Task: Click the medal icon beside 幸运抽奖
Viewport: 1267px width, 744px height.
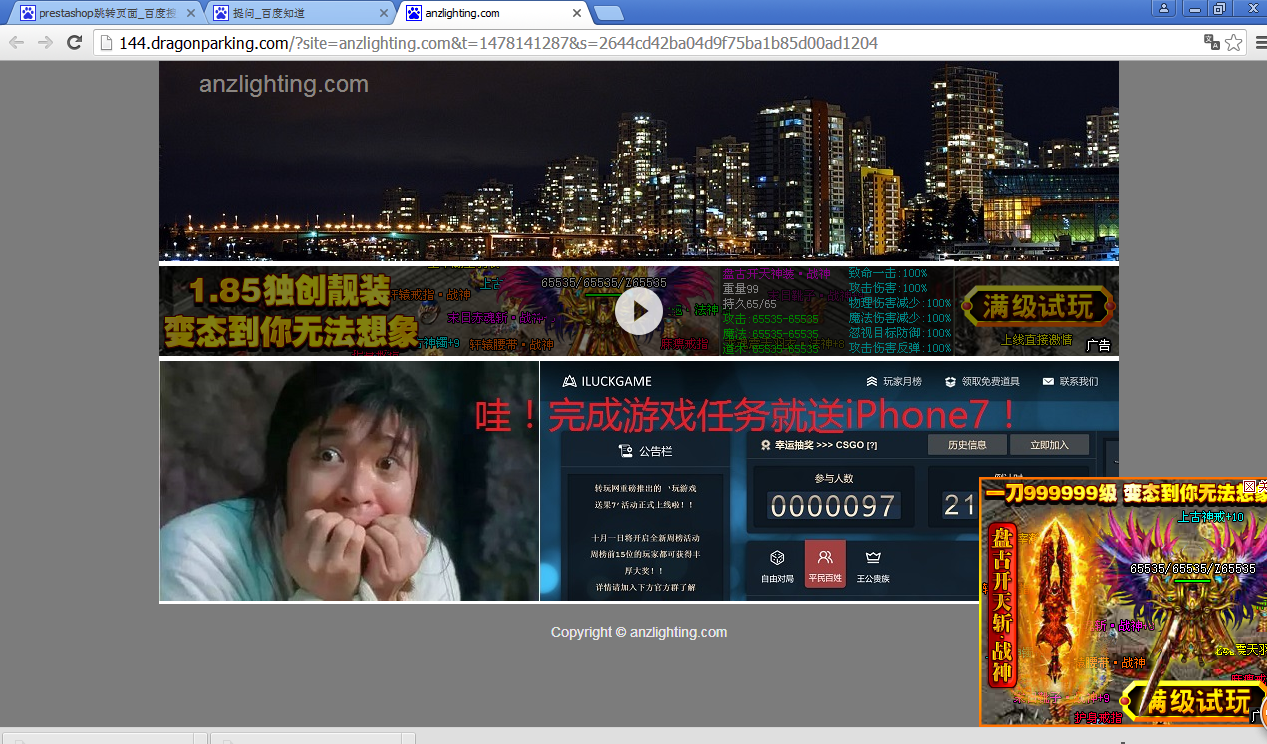Action: 767,444
